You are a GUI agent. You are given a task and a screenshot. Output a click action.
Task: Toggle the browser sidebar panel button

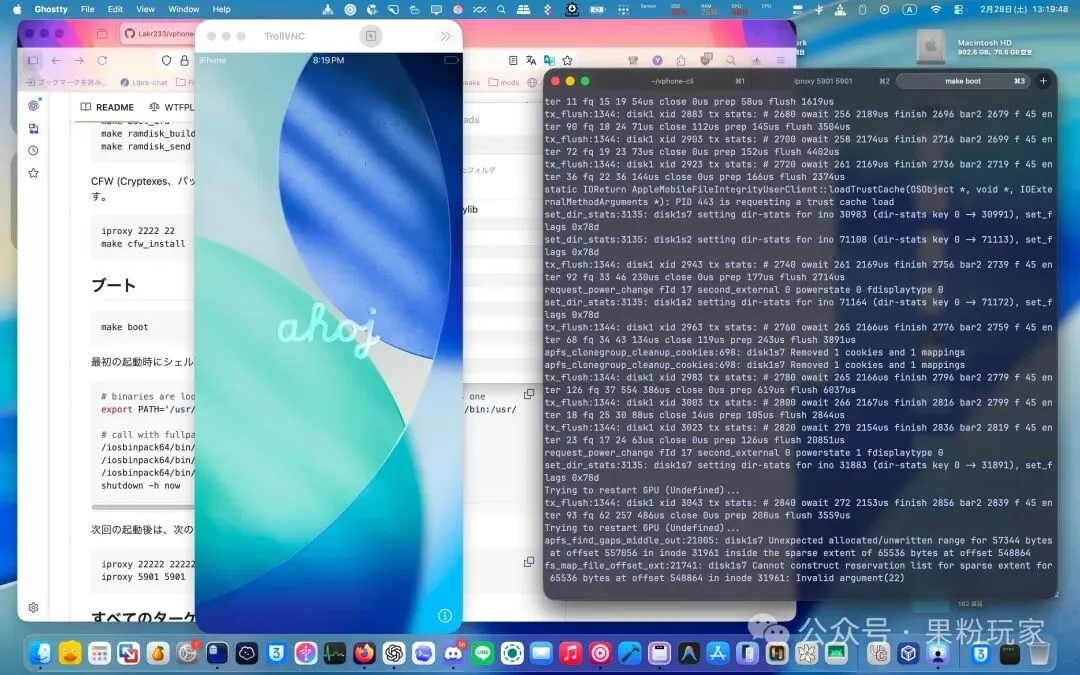[x=32, y=61]
